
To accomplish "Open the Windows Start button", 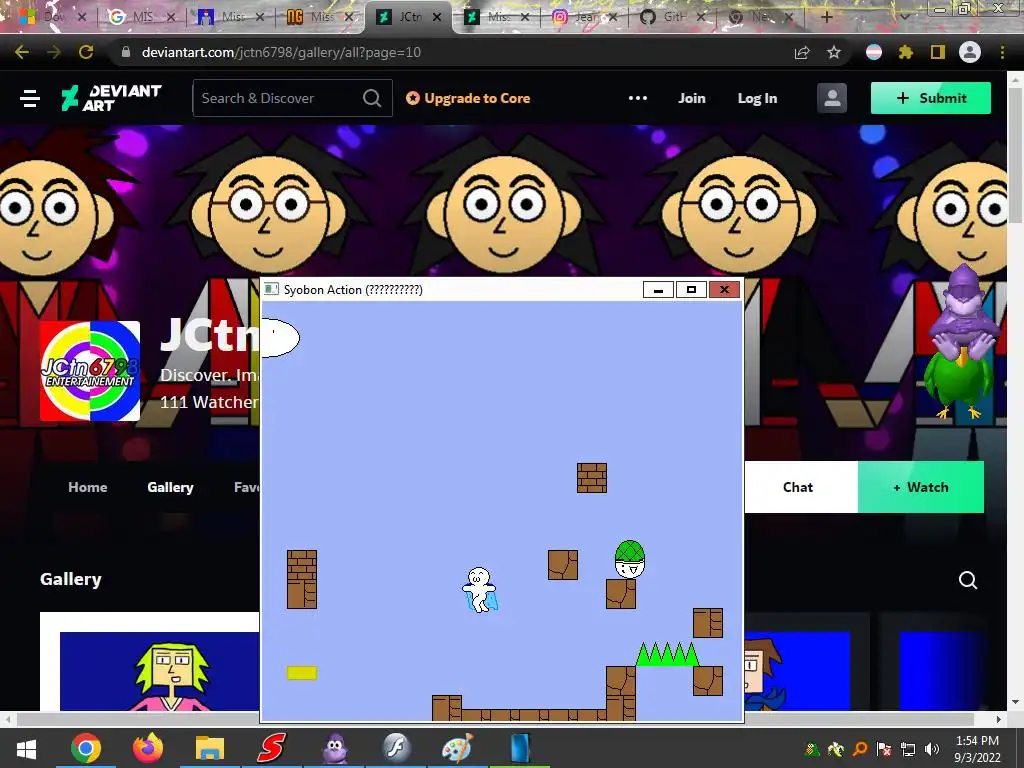I will point(26,748).
